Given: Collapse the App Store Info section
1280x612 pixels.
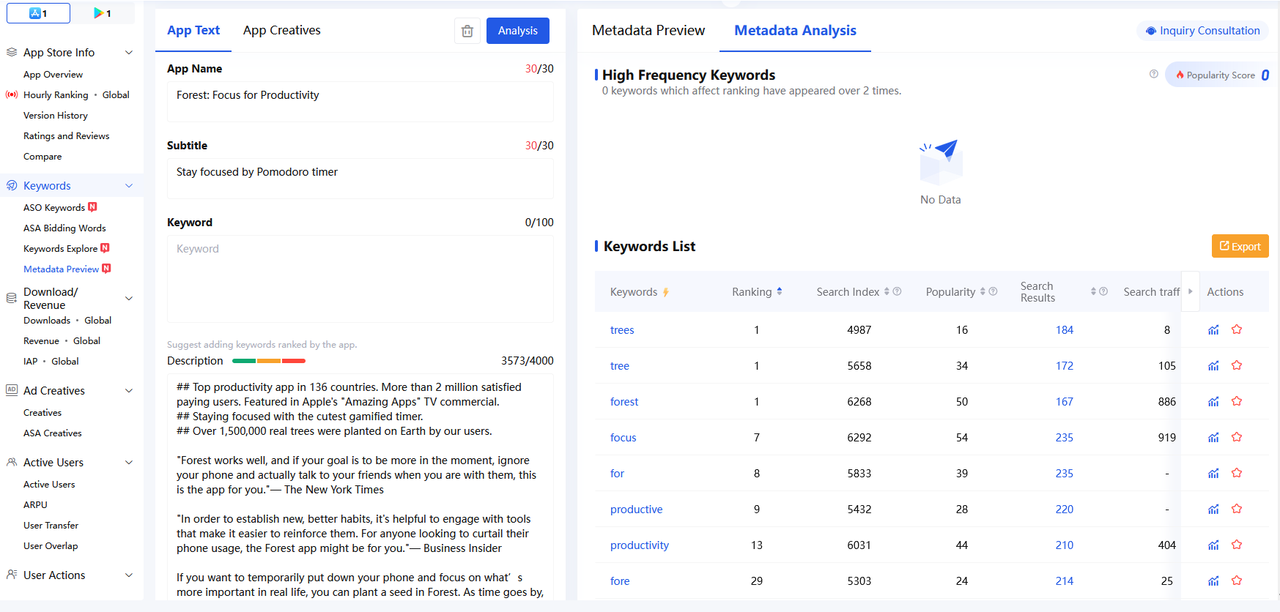Looking at the screenshot, I should point(128,53).
